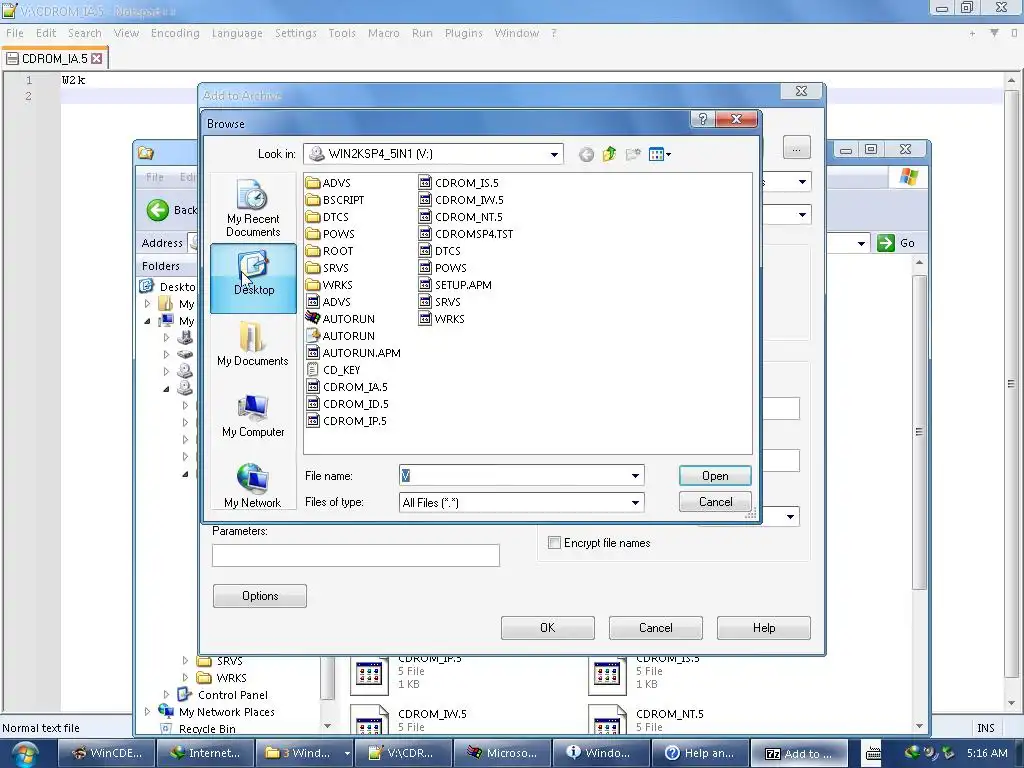
Task: Open the View Menu dropdown in Browse dialog
Action: click(660, 155)
